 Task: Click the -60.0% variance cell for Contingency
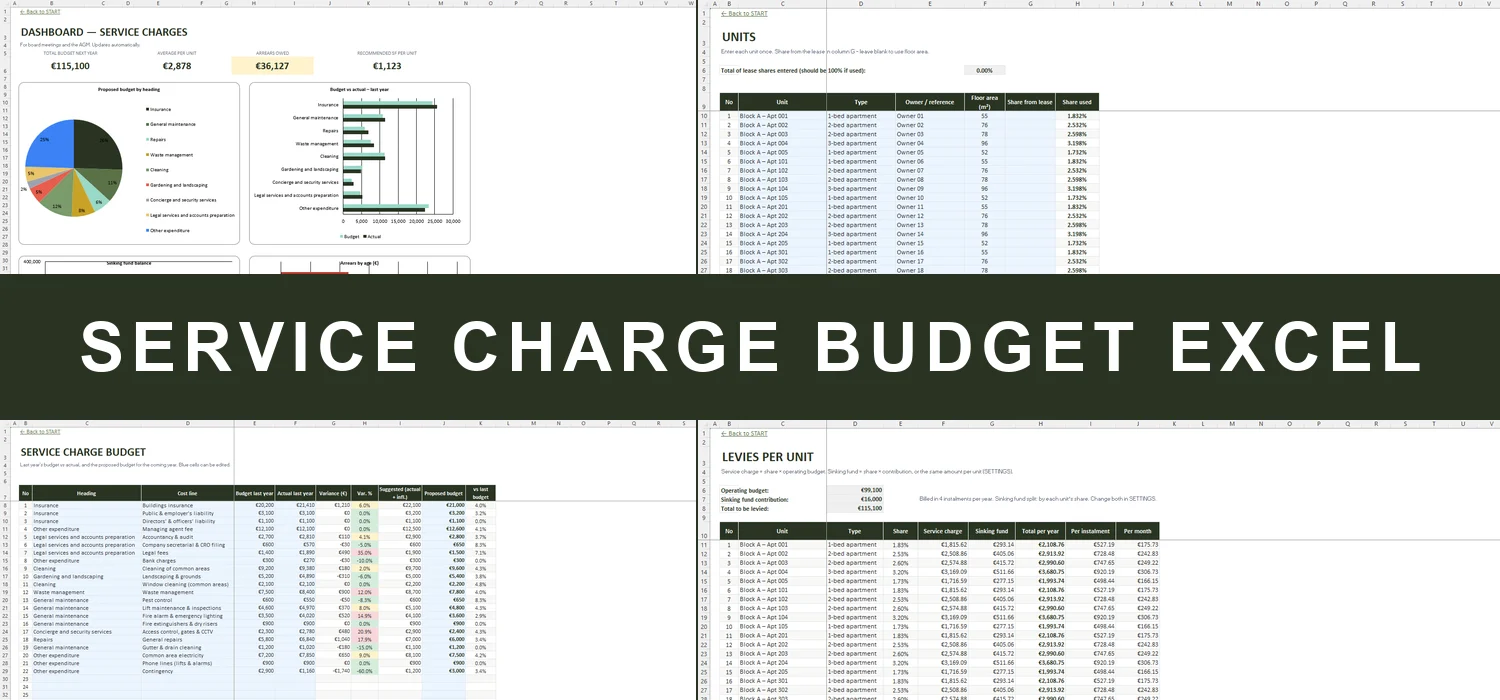(364, 671)
